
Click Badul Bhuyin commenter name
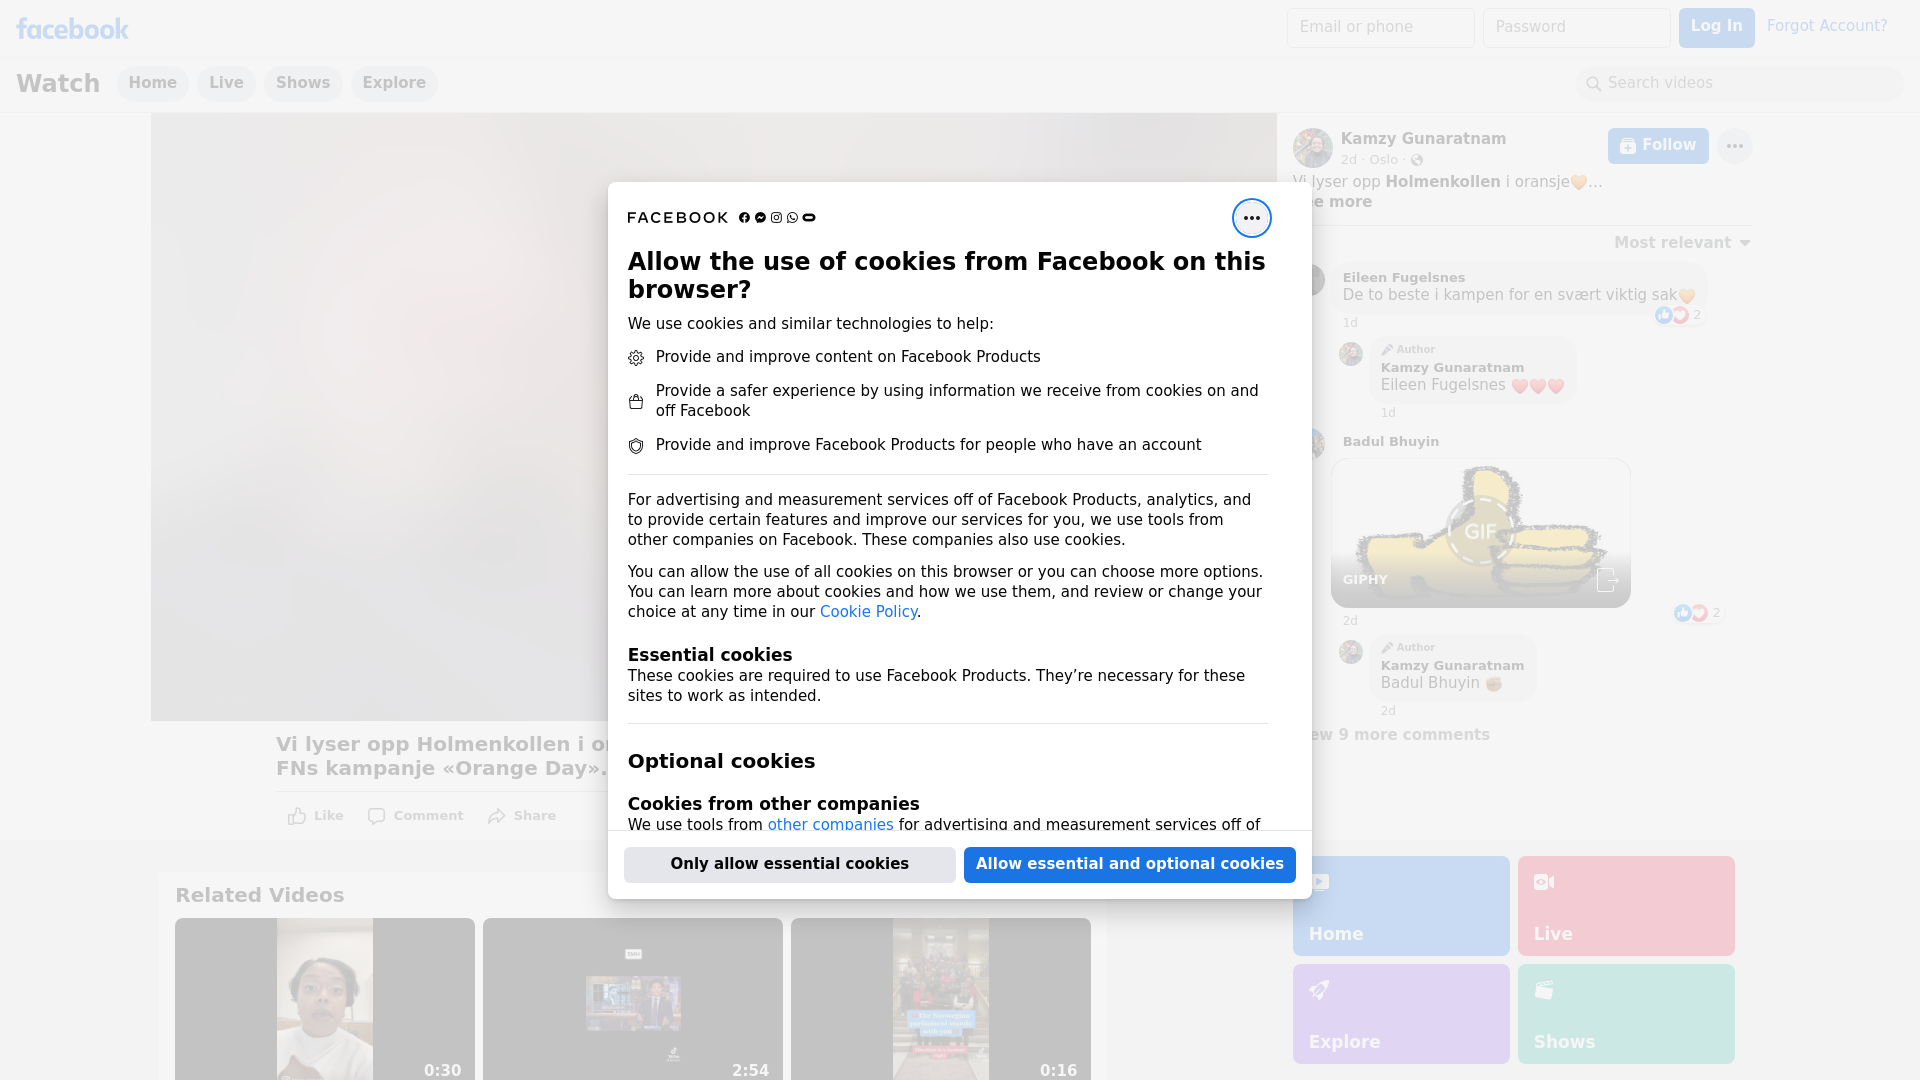pos(1391,442)
